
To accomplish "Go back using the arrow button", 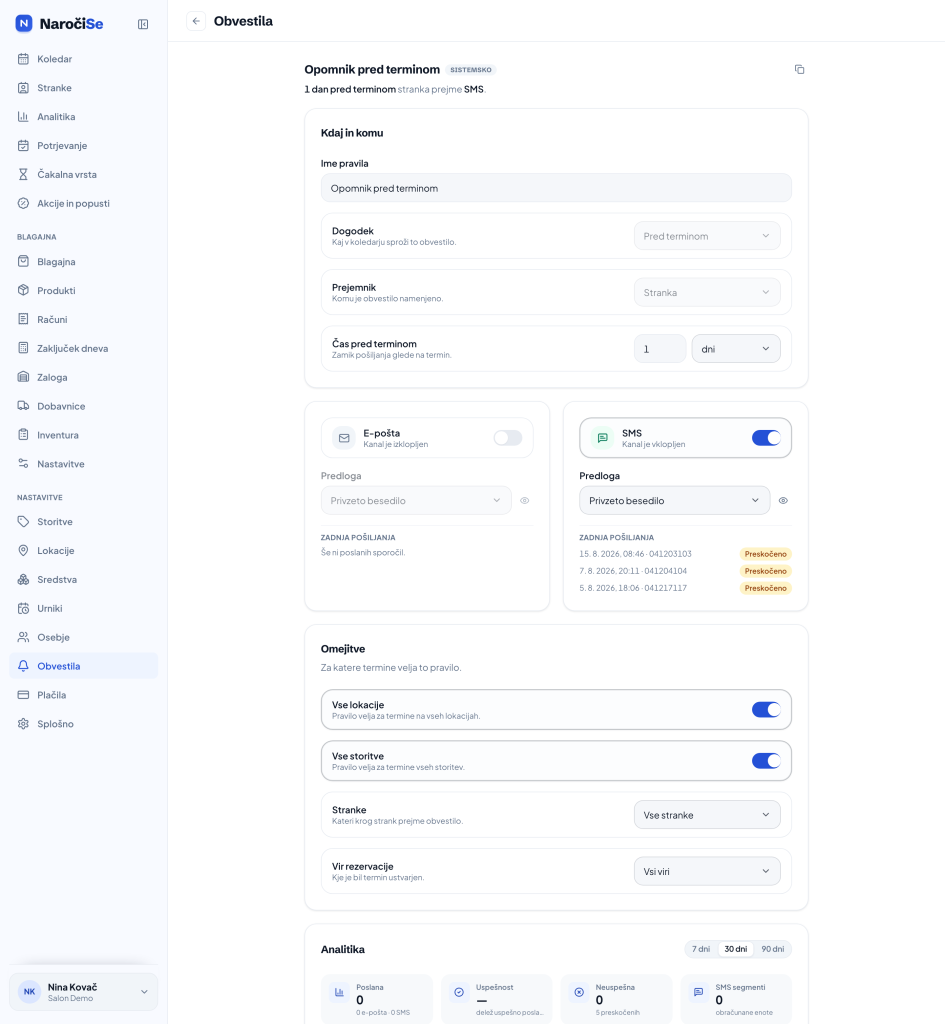I will pyautogui.click(x=196, y=21).
